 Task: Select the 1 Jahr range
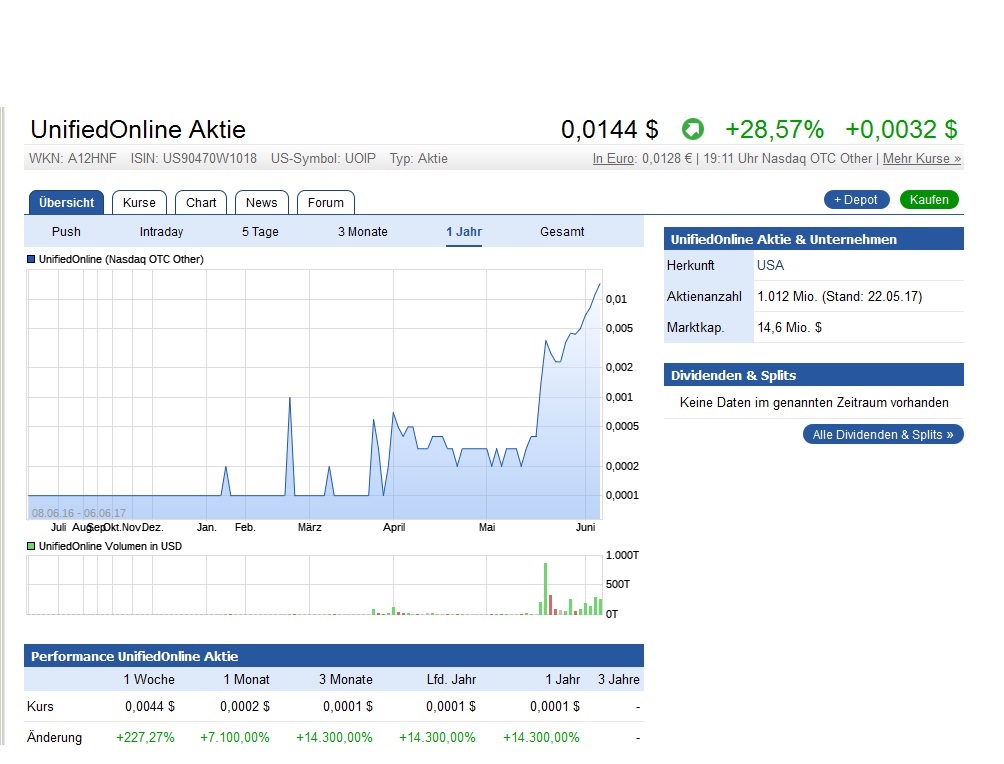[x=463, y=232]
